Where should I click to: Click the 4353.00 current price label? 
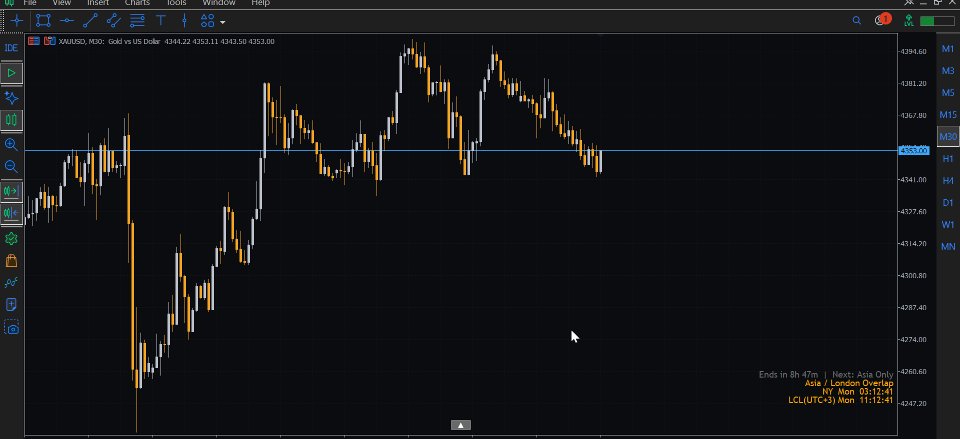(913, 150)
